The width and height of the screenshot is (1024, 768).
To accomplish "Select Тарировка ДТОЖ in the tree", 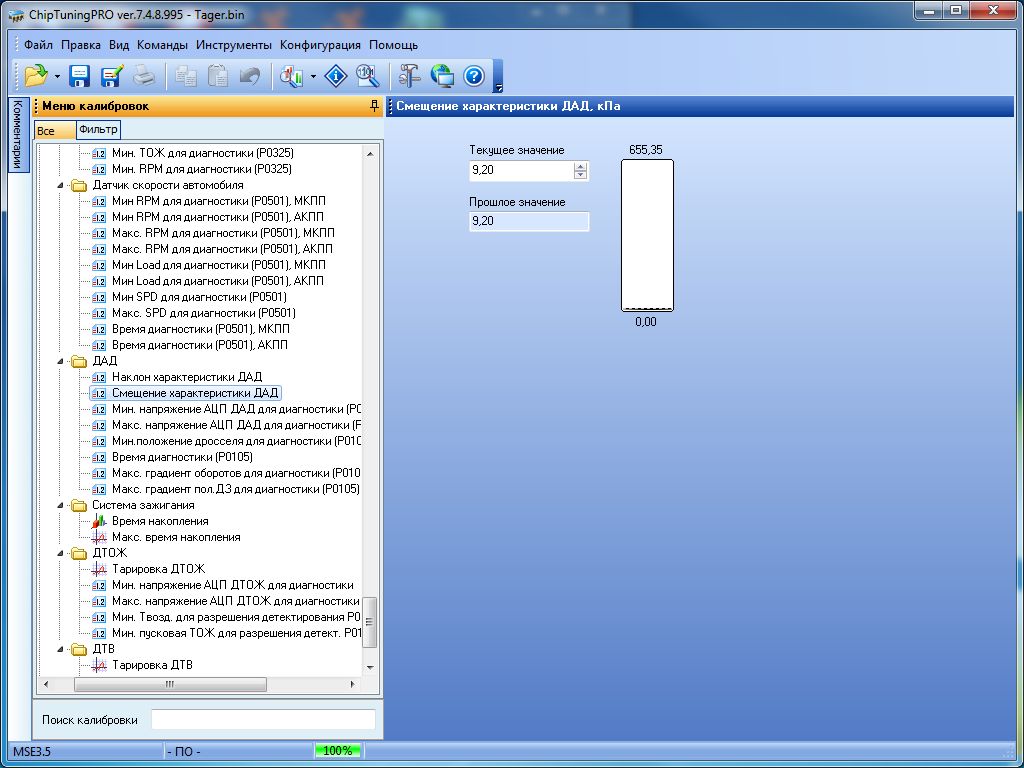I will [x=158, y=569].
